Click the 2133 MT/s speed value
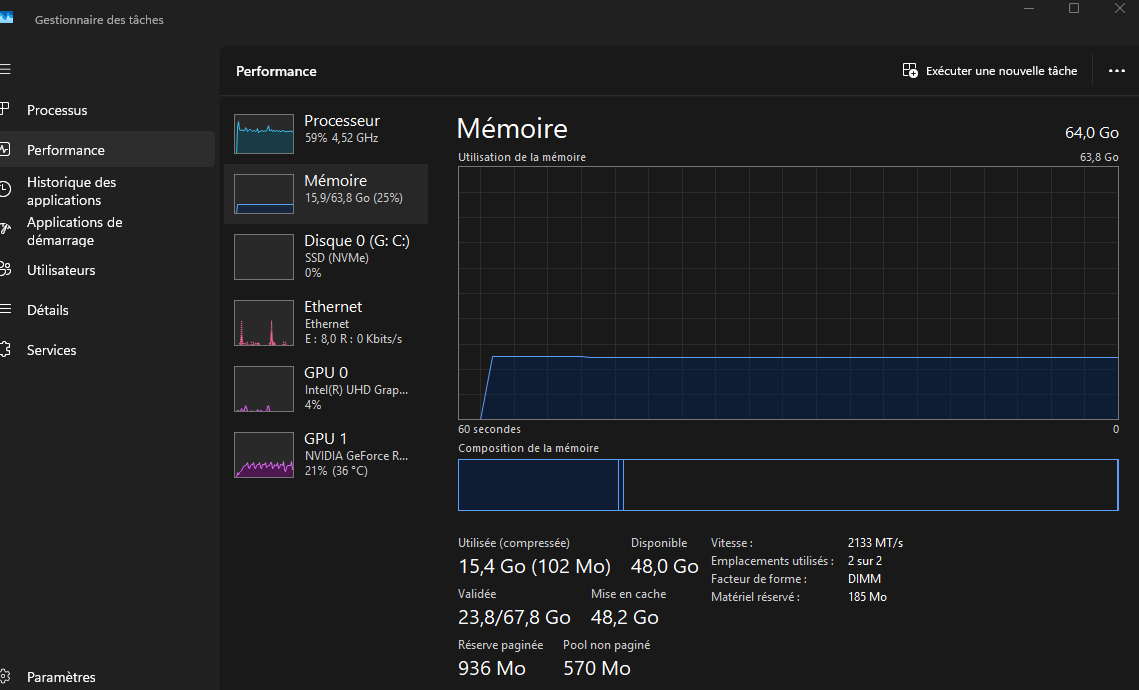Viewport: 1139px width, 690px height. (x=875, y=543)
